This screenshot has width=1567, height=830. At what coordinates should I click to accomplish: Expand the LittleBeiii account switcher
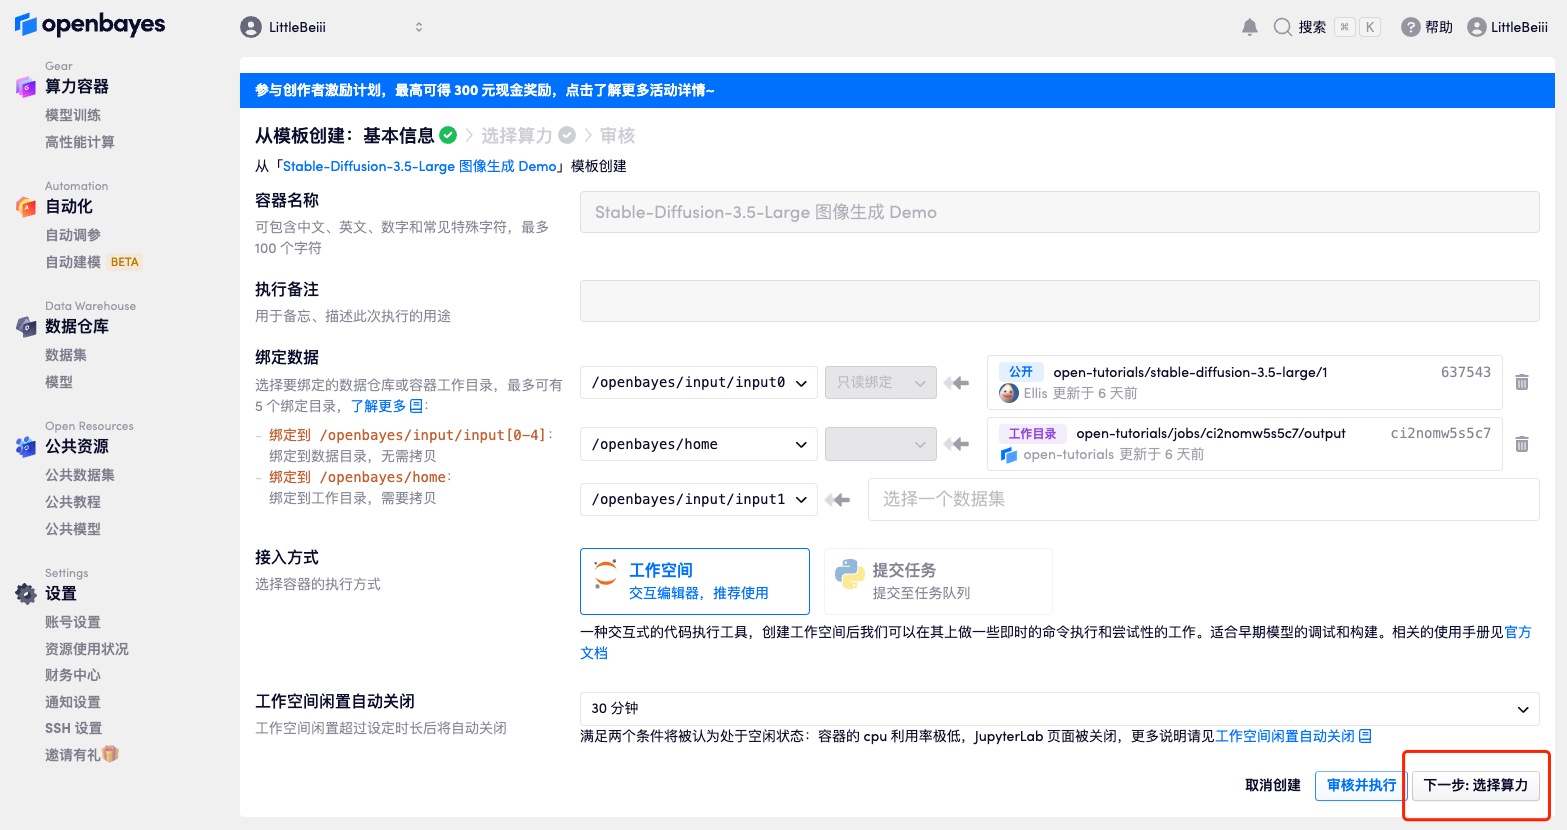click(332, 27)
